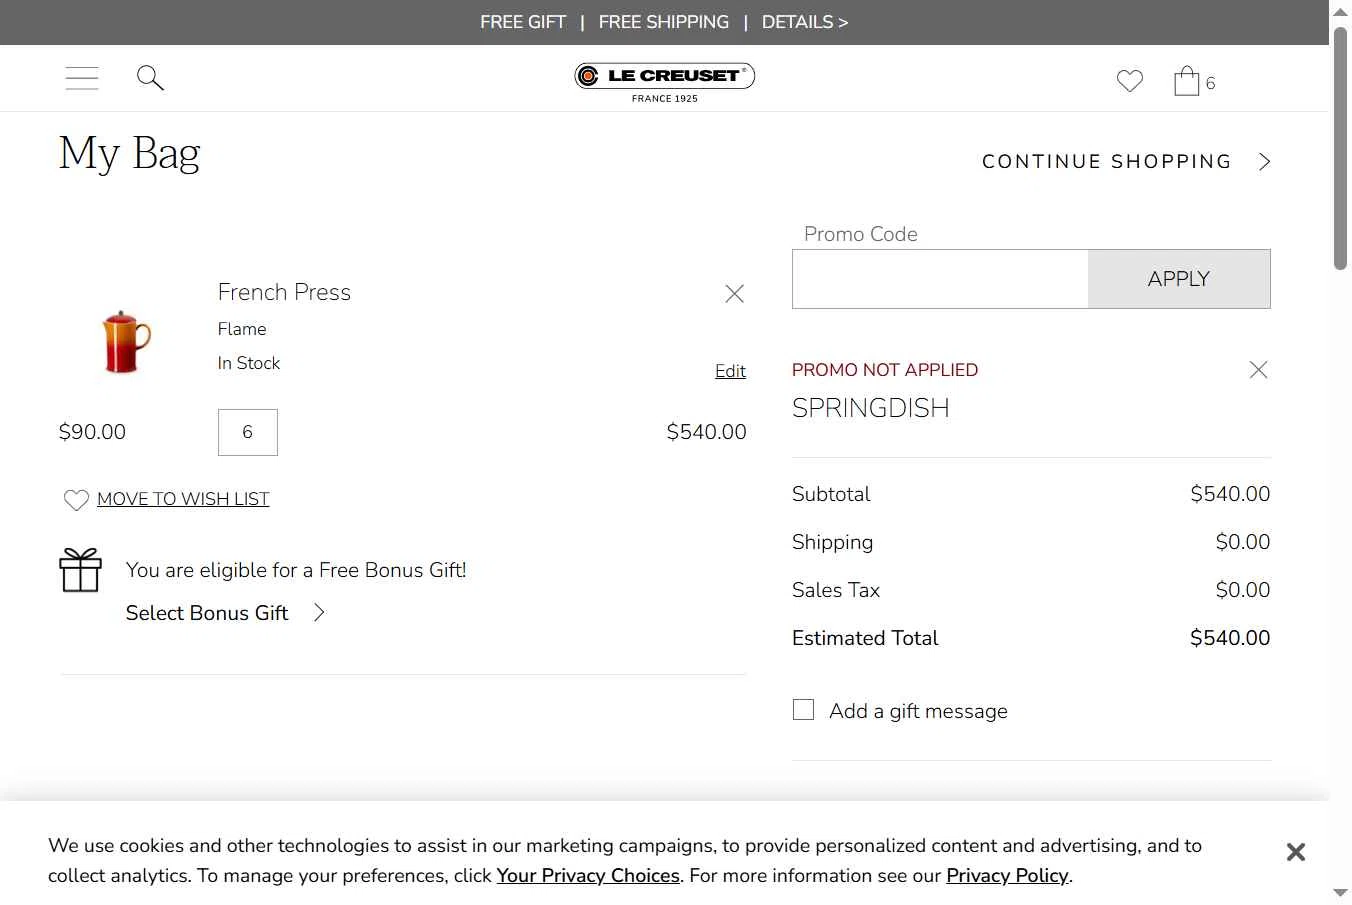This screenshot has width=1352, height=905.
Task: Expand the Select Bonus Gift chevron
Action: [319, 613]
